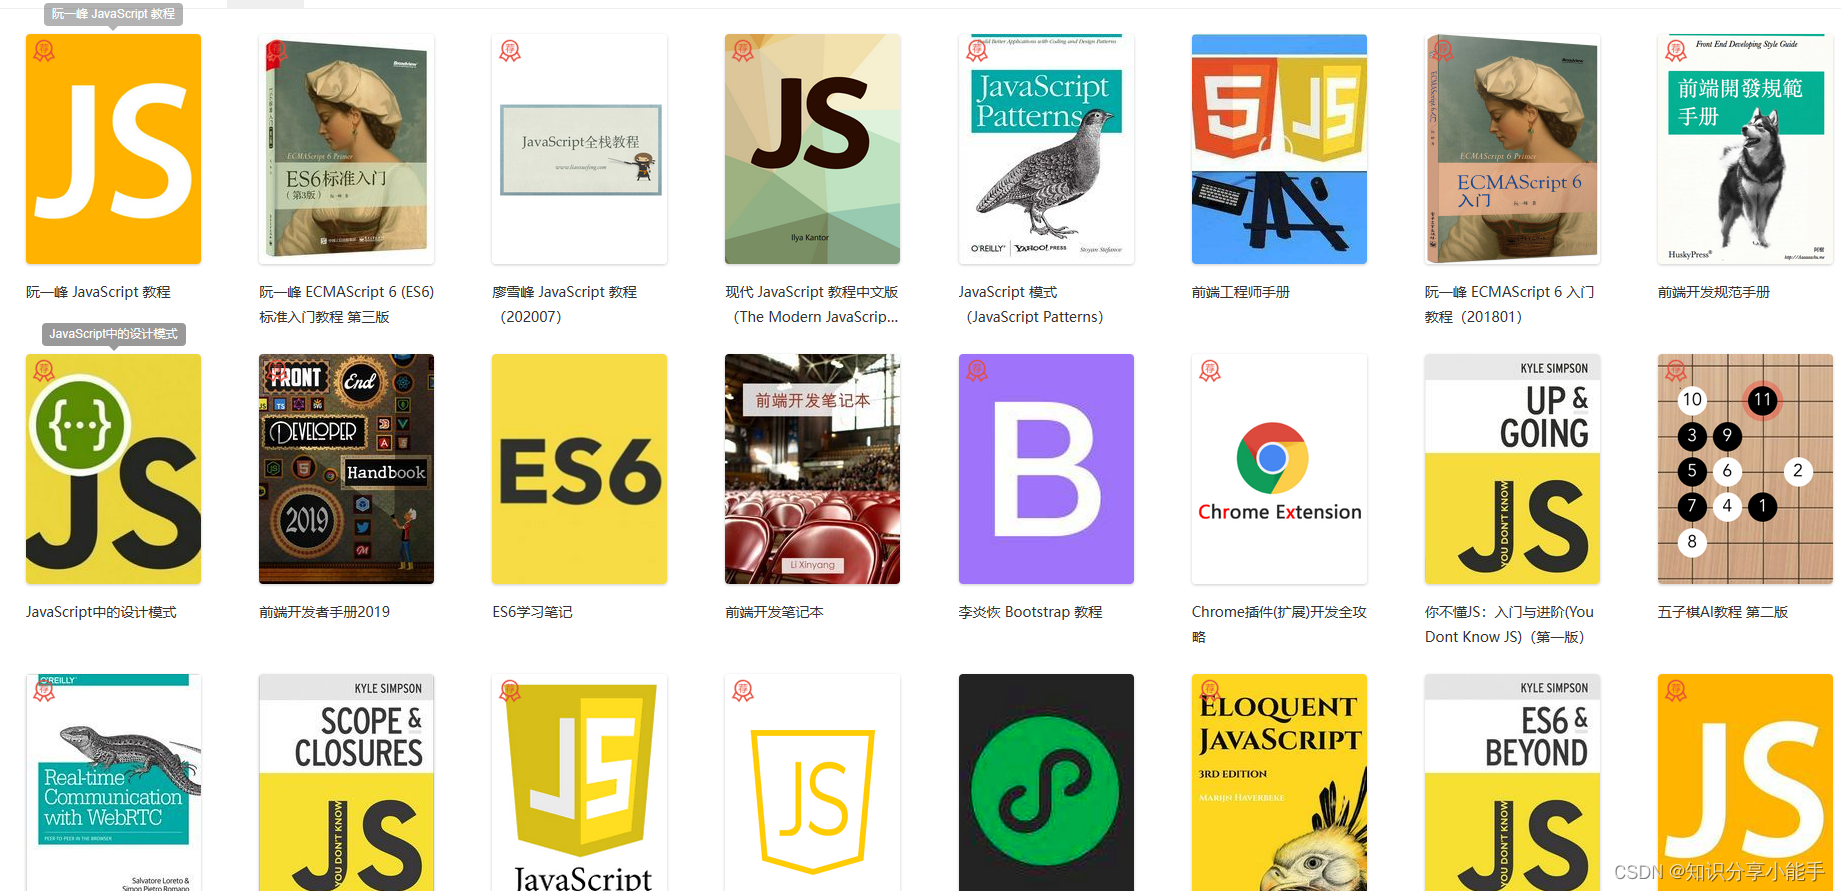The width and height of the screenshot is (1841, 891).
Task: Open the 前端開發規範手册 husky cover
Action: [1745, 149]
